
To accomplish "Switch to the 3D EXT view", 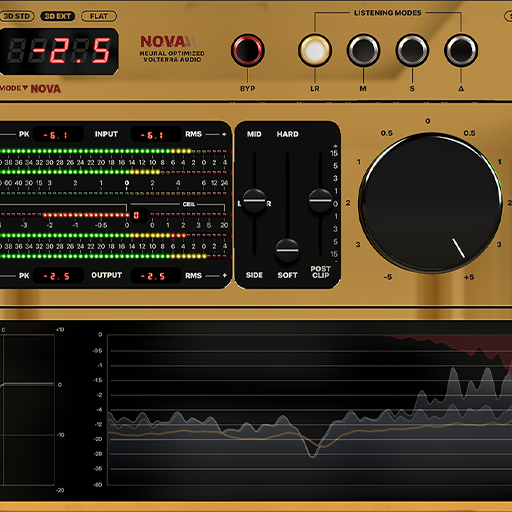I will 58,16.
